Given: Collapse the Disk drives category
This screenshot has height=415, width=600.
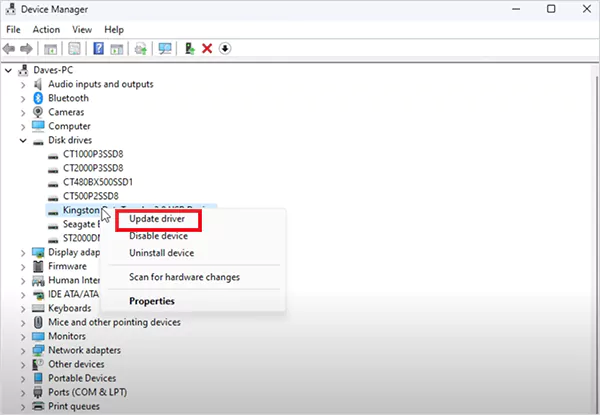Looking at the screenshot, I should point(23,140).
